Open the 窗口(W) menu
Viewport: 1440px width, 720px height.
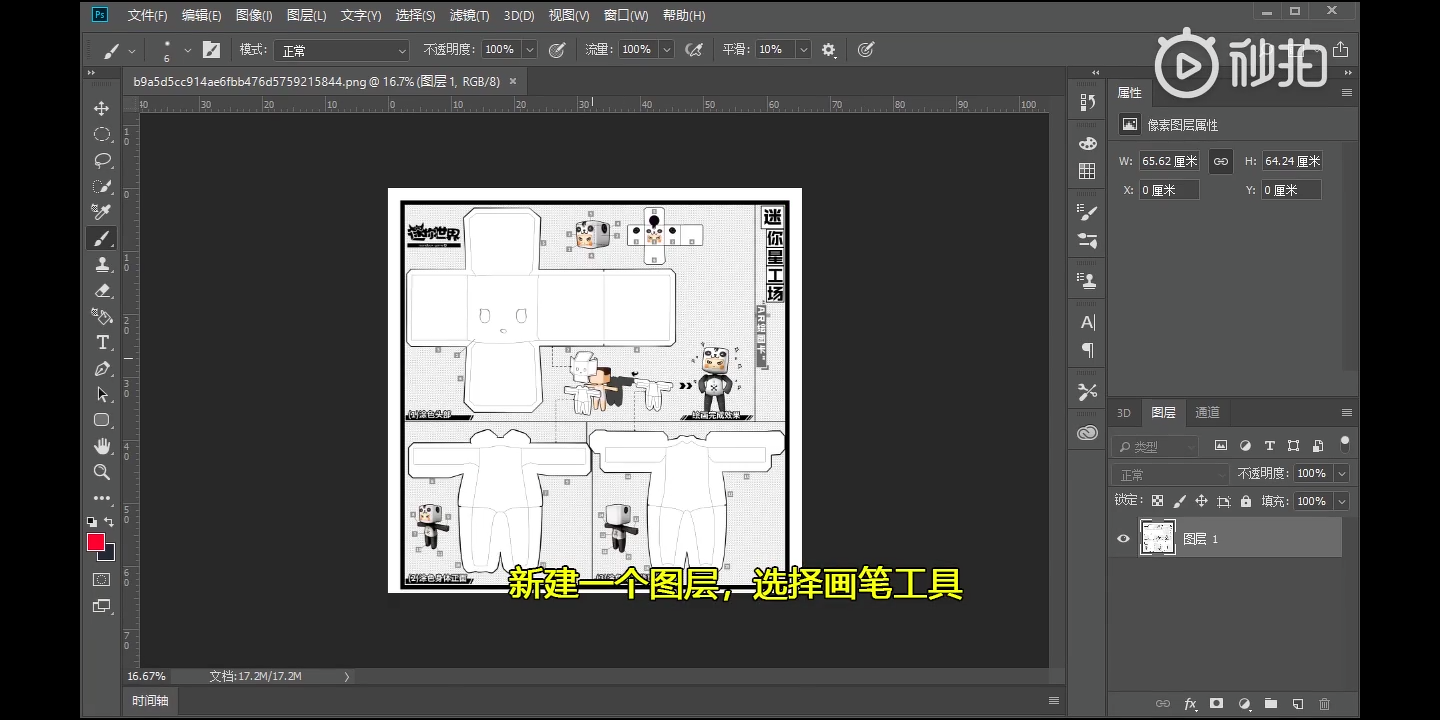626,15
